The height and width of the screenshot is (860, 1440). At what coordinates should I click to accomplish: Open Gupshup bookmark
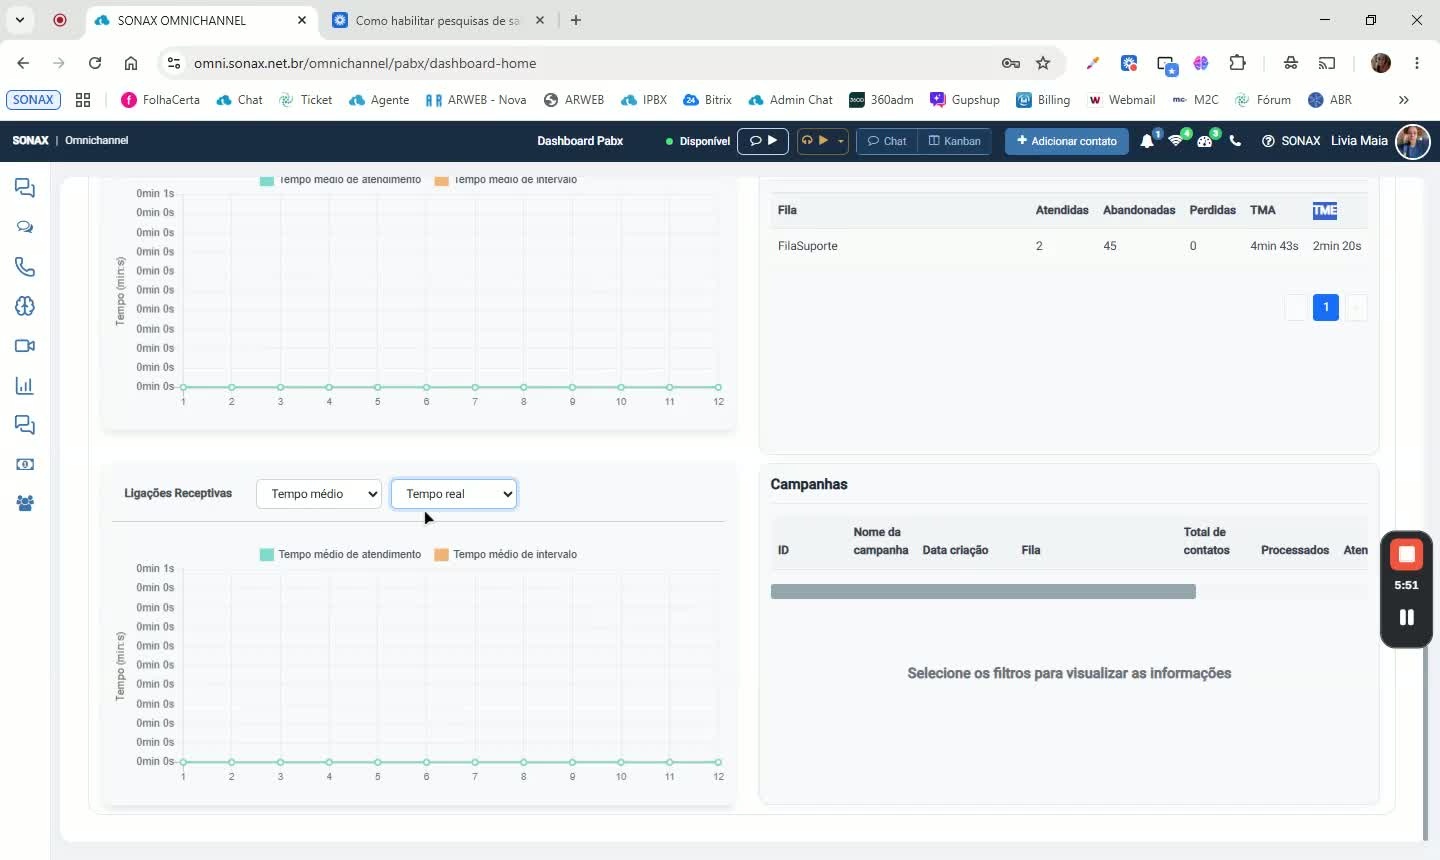coord(965,100)
